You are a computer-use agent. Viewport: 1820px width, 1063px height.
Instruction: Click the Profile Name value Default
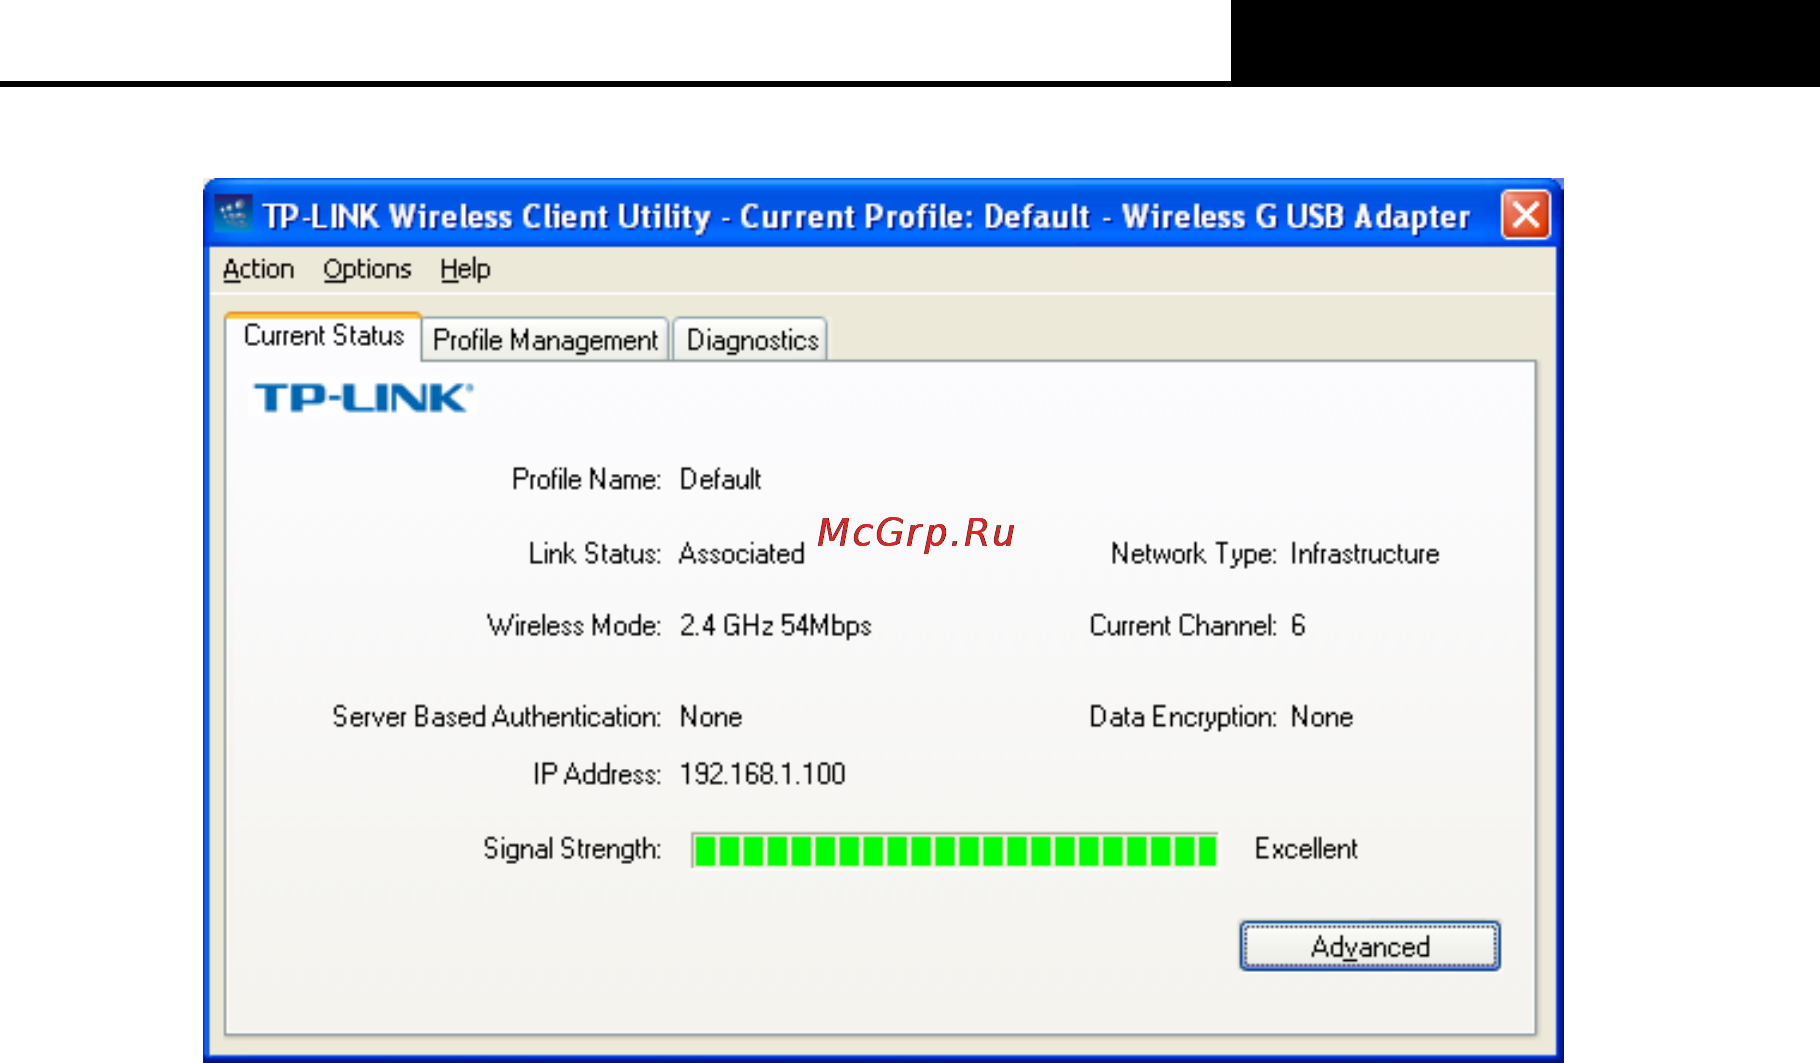coord(720,479)
